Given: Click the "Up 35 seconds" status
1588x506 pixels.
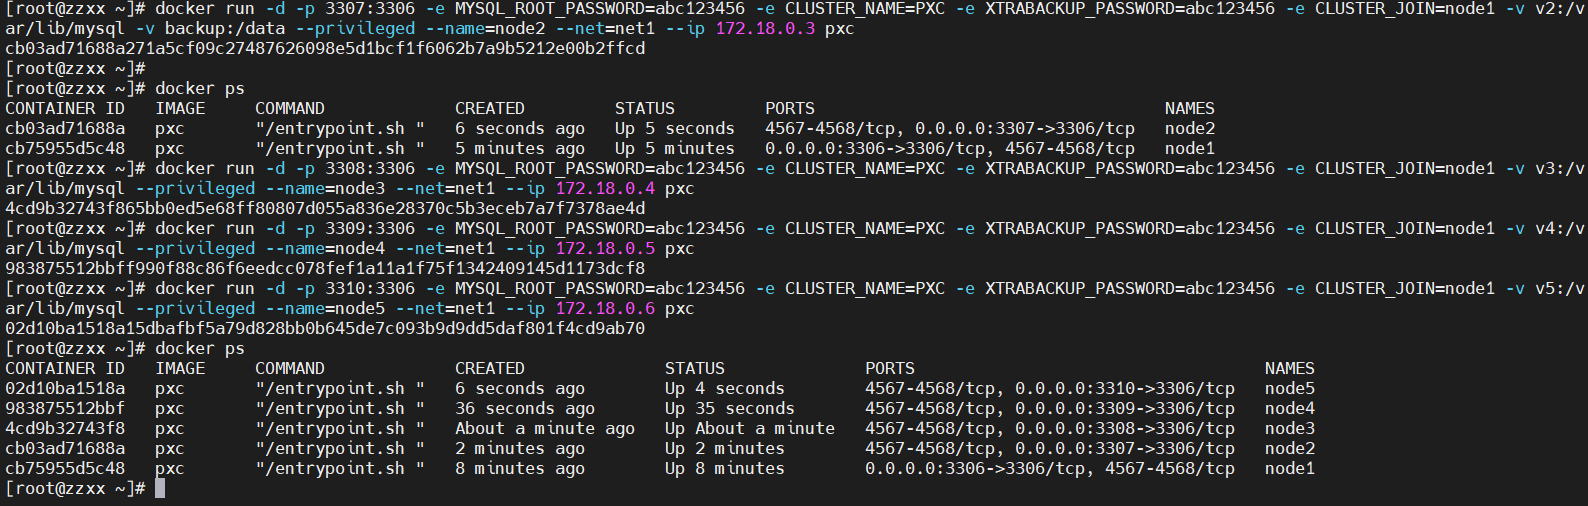Looking at the screenshot, I should tap(730, 408).
